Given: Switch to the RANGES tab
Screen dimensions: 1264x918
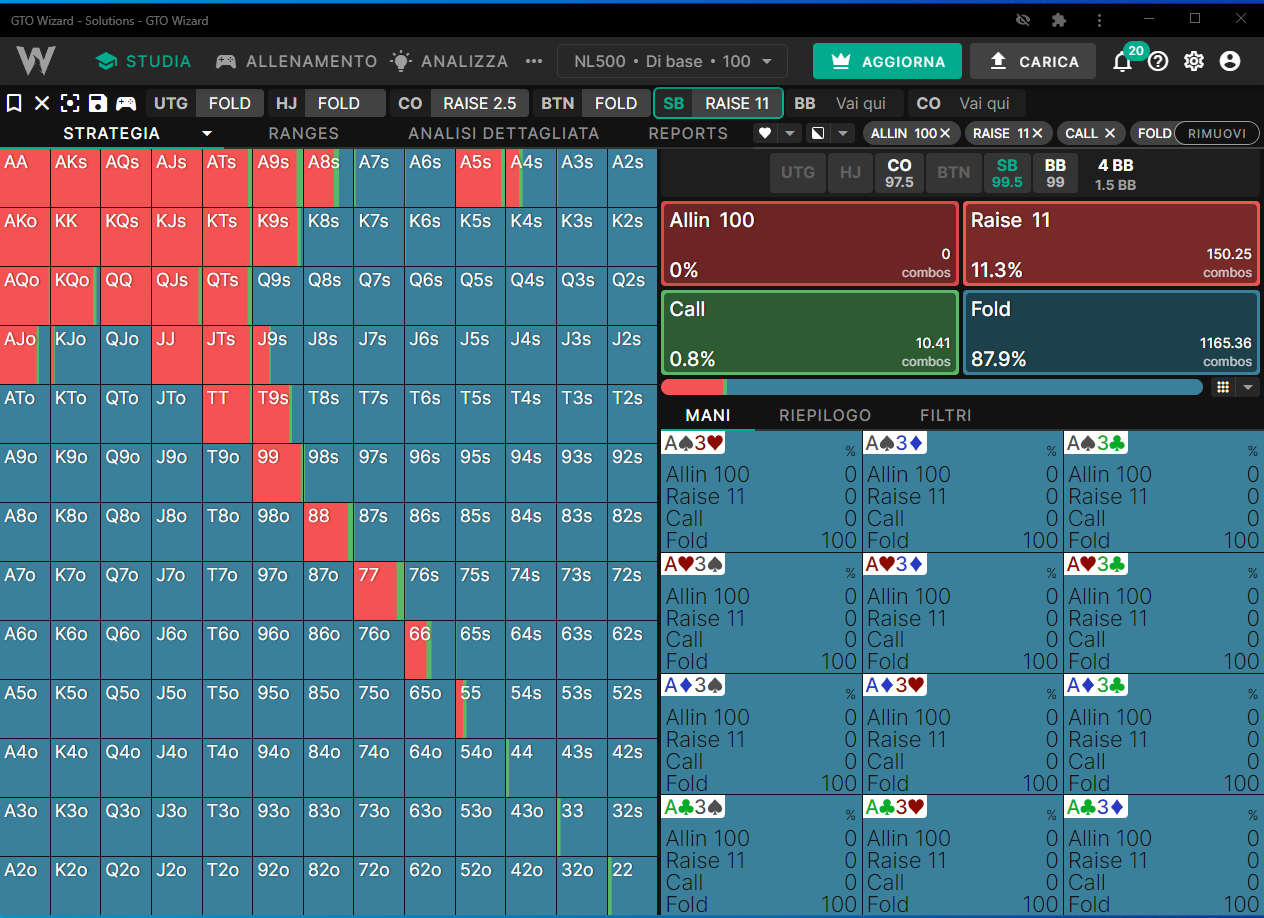Looking at the screenshot, I should [304, 133].
